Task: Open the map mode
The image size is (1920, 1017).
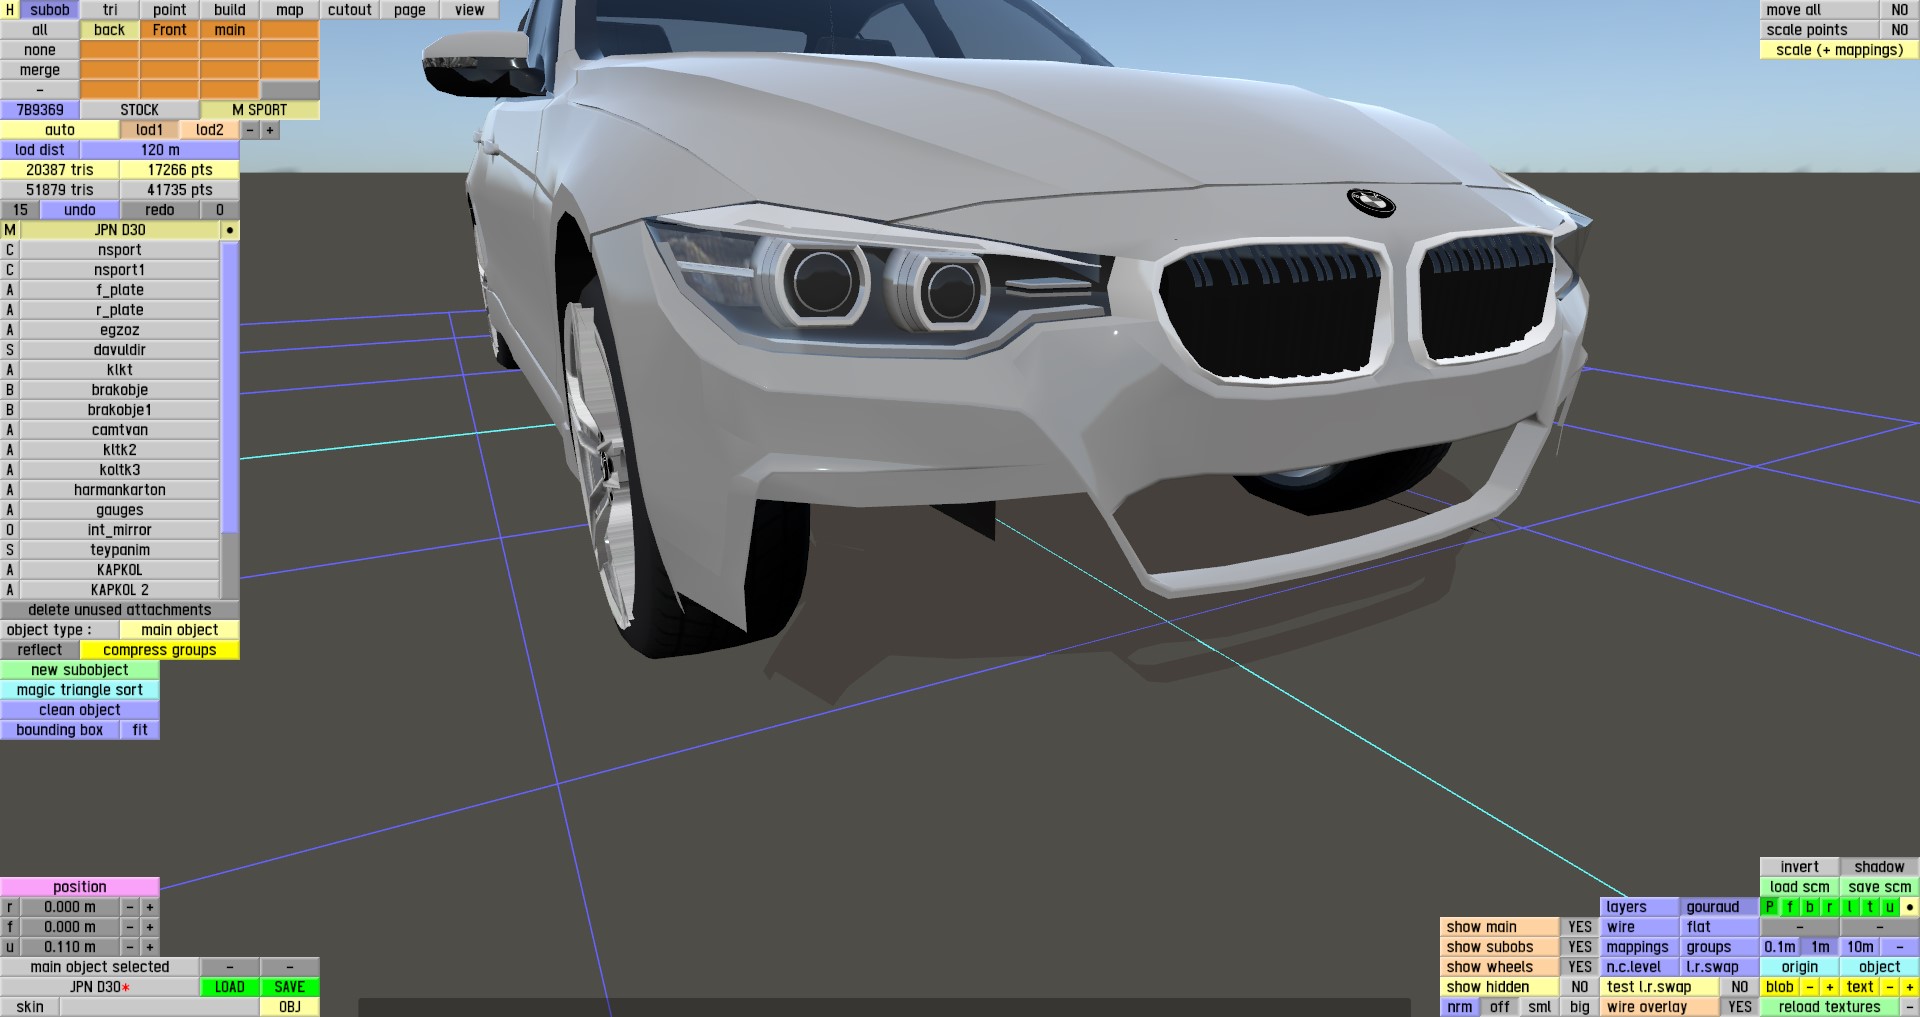Action: [x=290, y=10]
